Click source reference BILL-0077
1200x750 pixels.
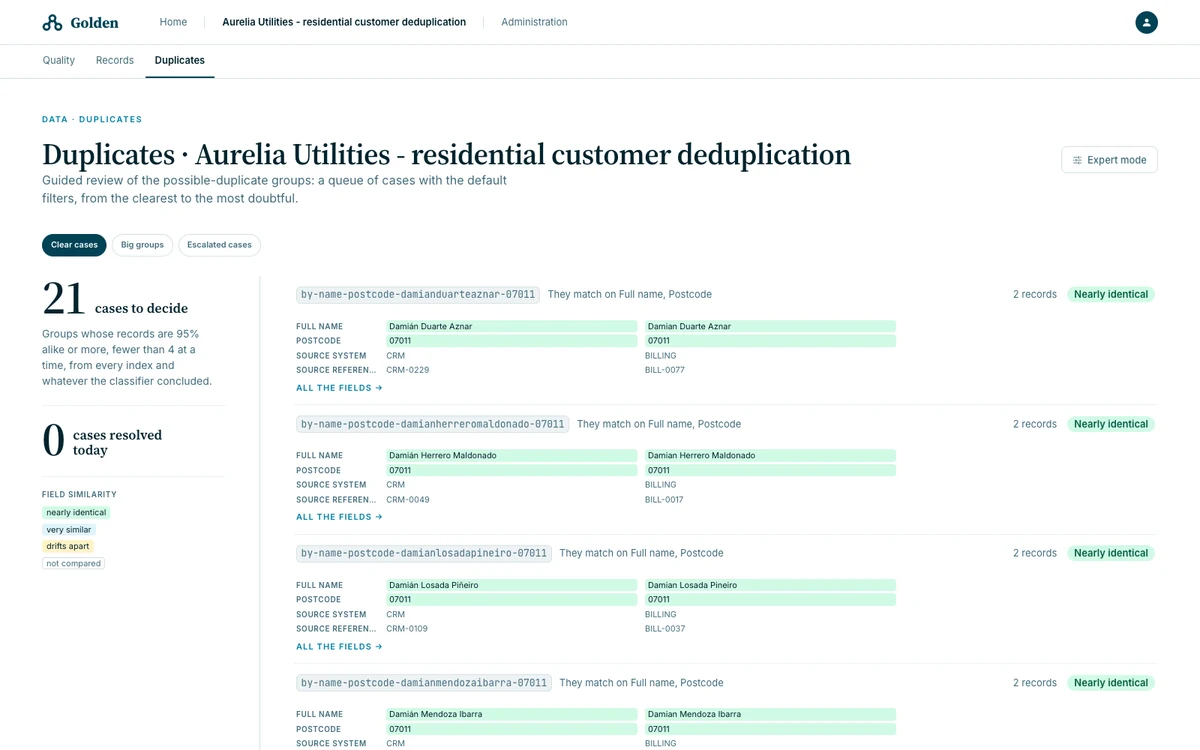click(664, 370)
